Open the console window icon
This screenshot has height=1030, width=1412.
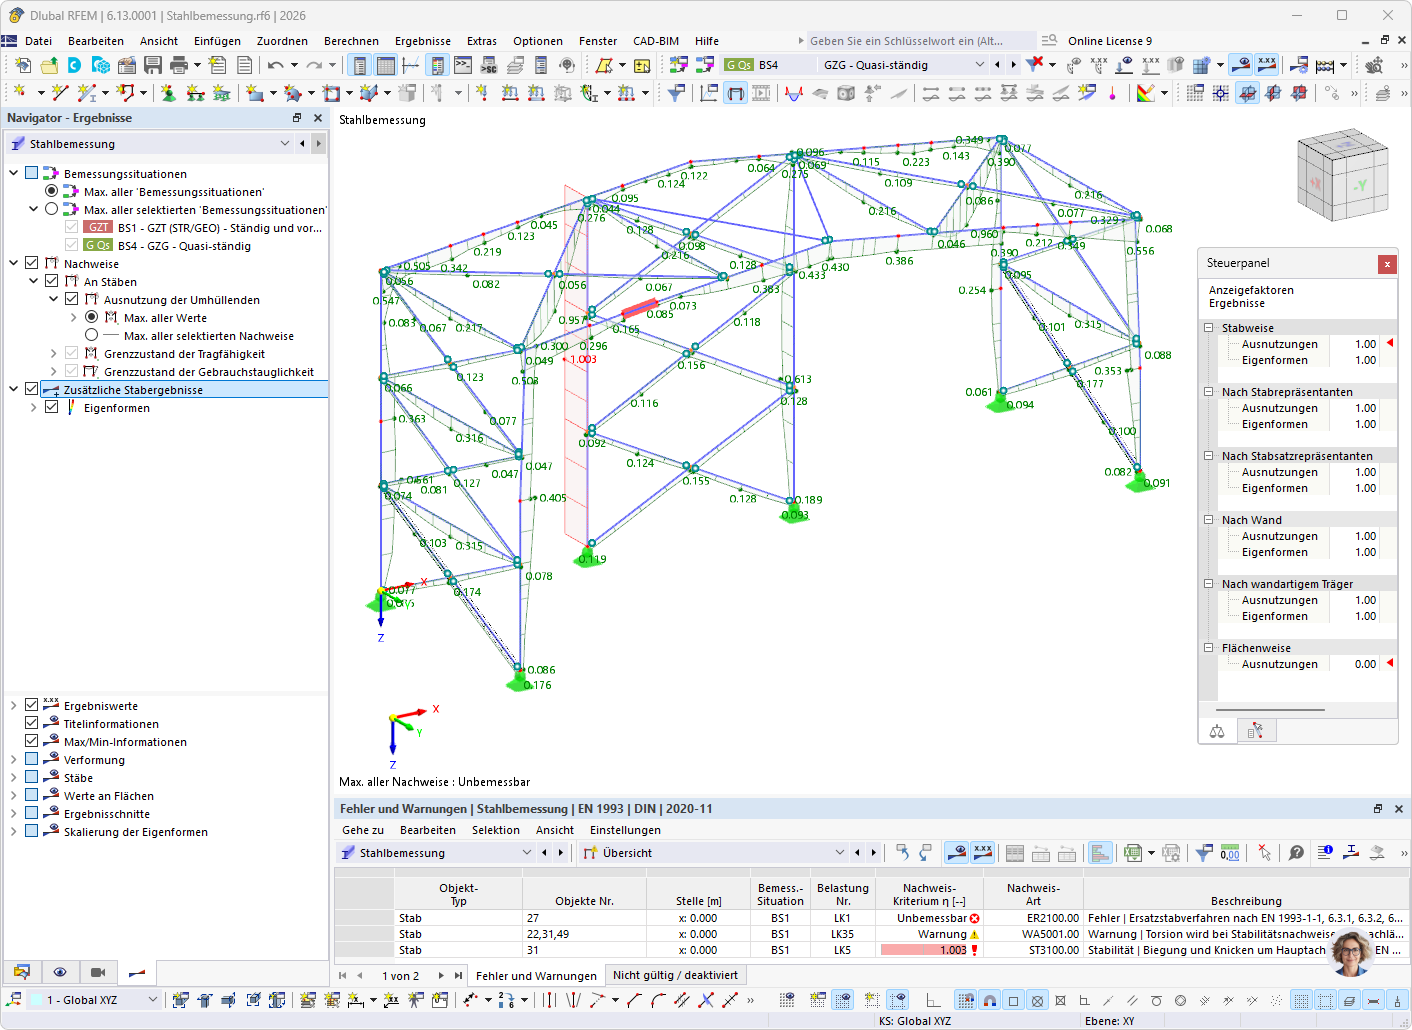pyautogui.click(x=463, y=65)
